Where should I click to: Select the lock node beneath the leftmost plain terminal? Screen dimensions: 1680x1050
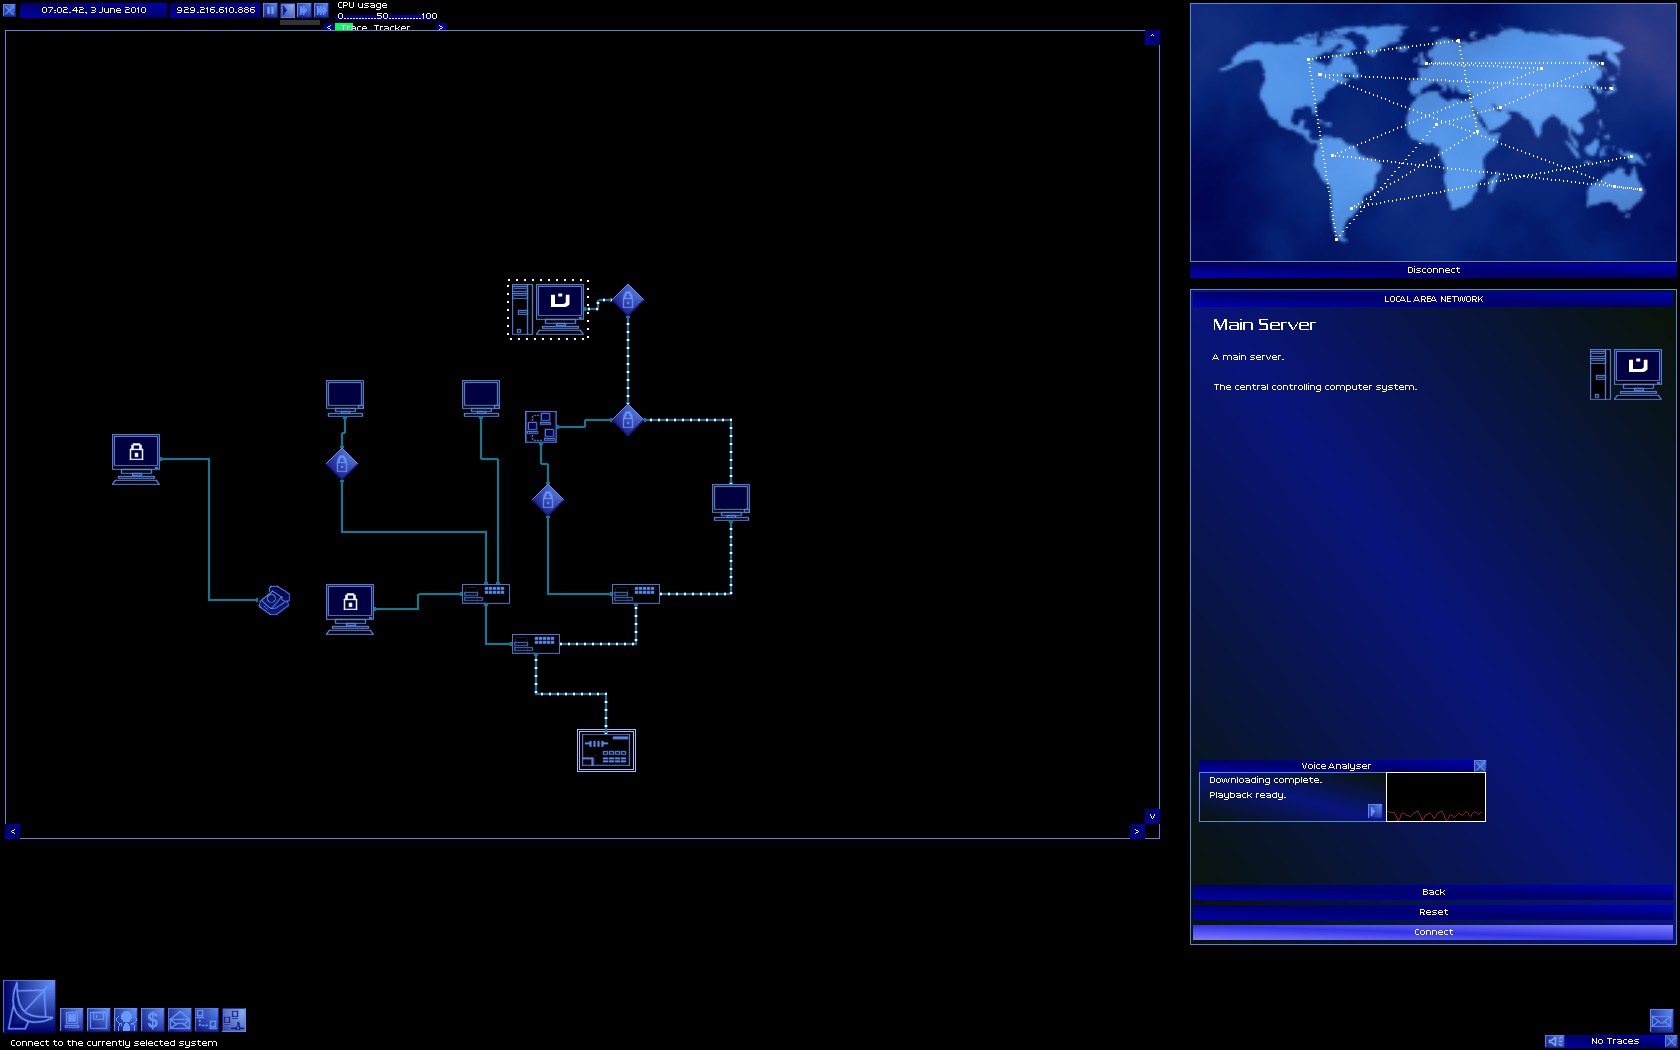tap(342, 463)
